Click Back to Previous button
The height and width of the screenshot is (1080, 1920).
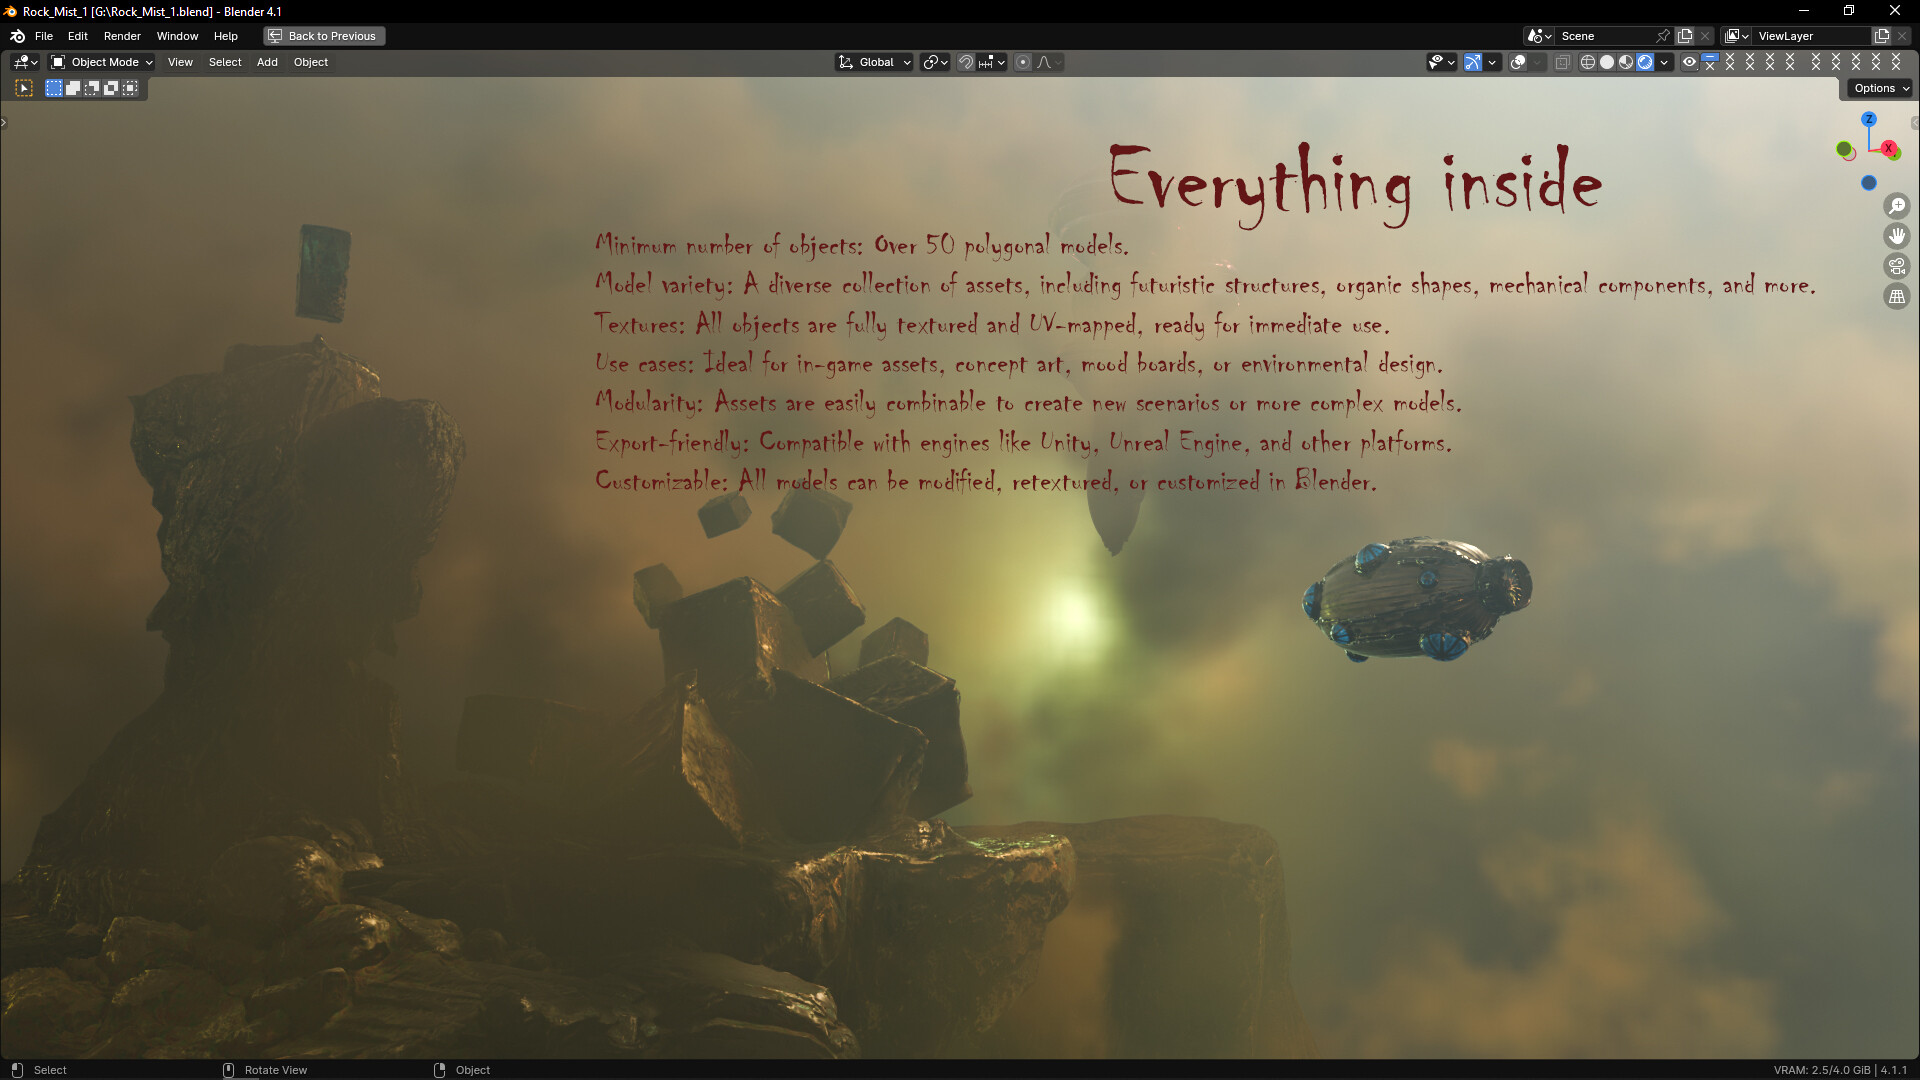[324, 36]
